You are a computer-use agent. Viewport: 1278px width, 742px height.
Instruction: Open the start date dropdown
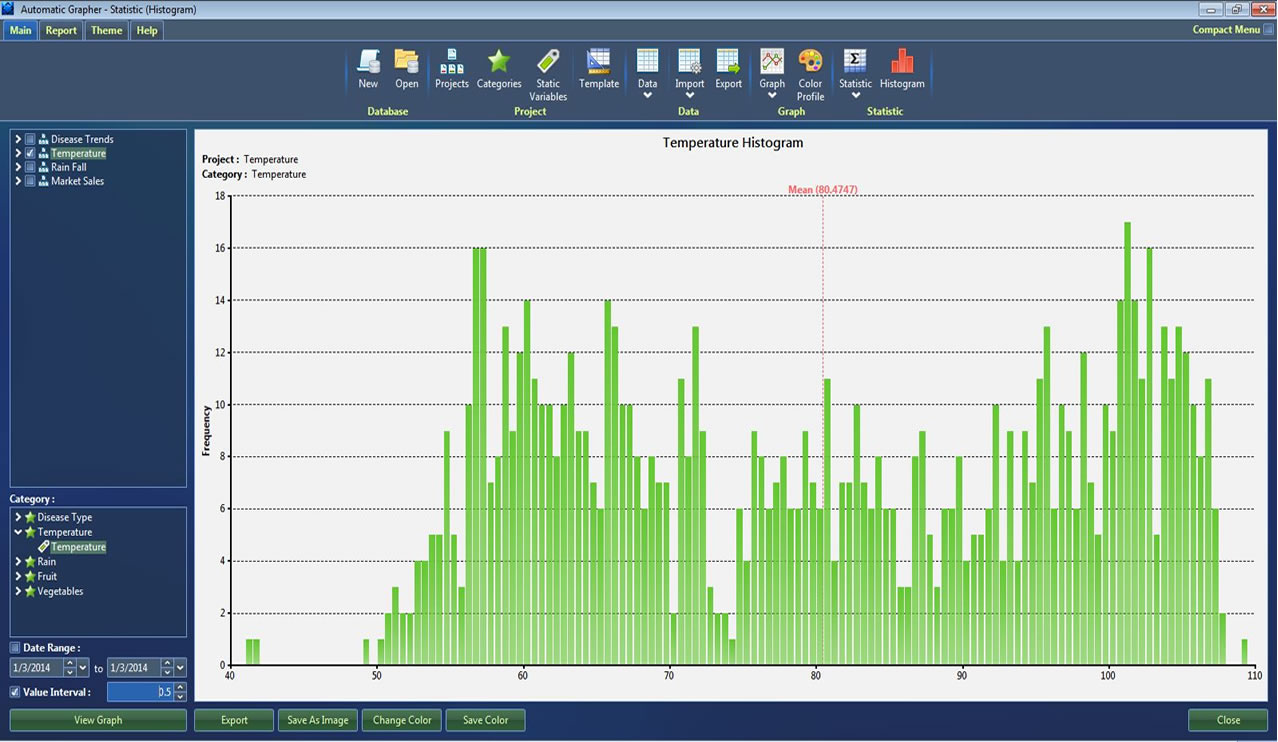(x=83, y=668)
